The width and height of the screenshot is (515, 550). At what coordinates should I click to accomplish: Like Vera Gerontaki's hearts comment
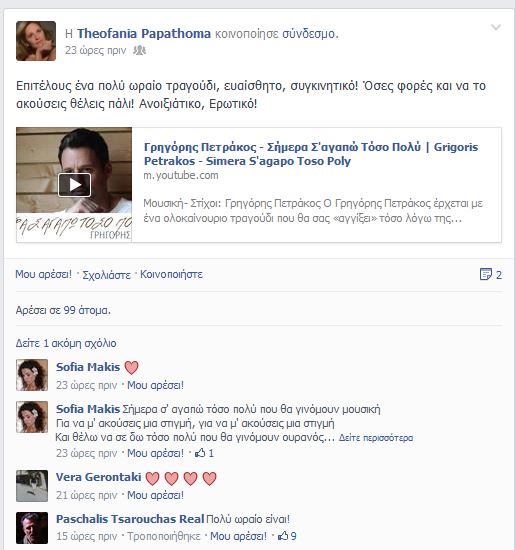(155, 495)
